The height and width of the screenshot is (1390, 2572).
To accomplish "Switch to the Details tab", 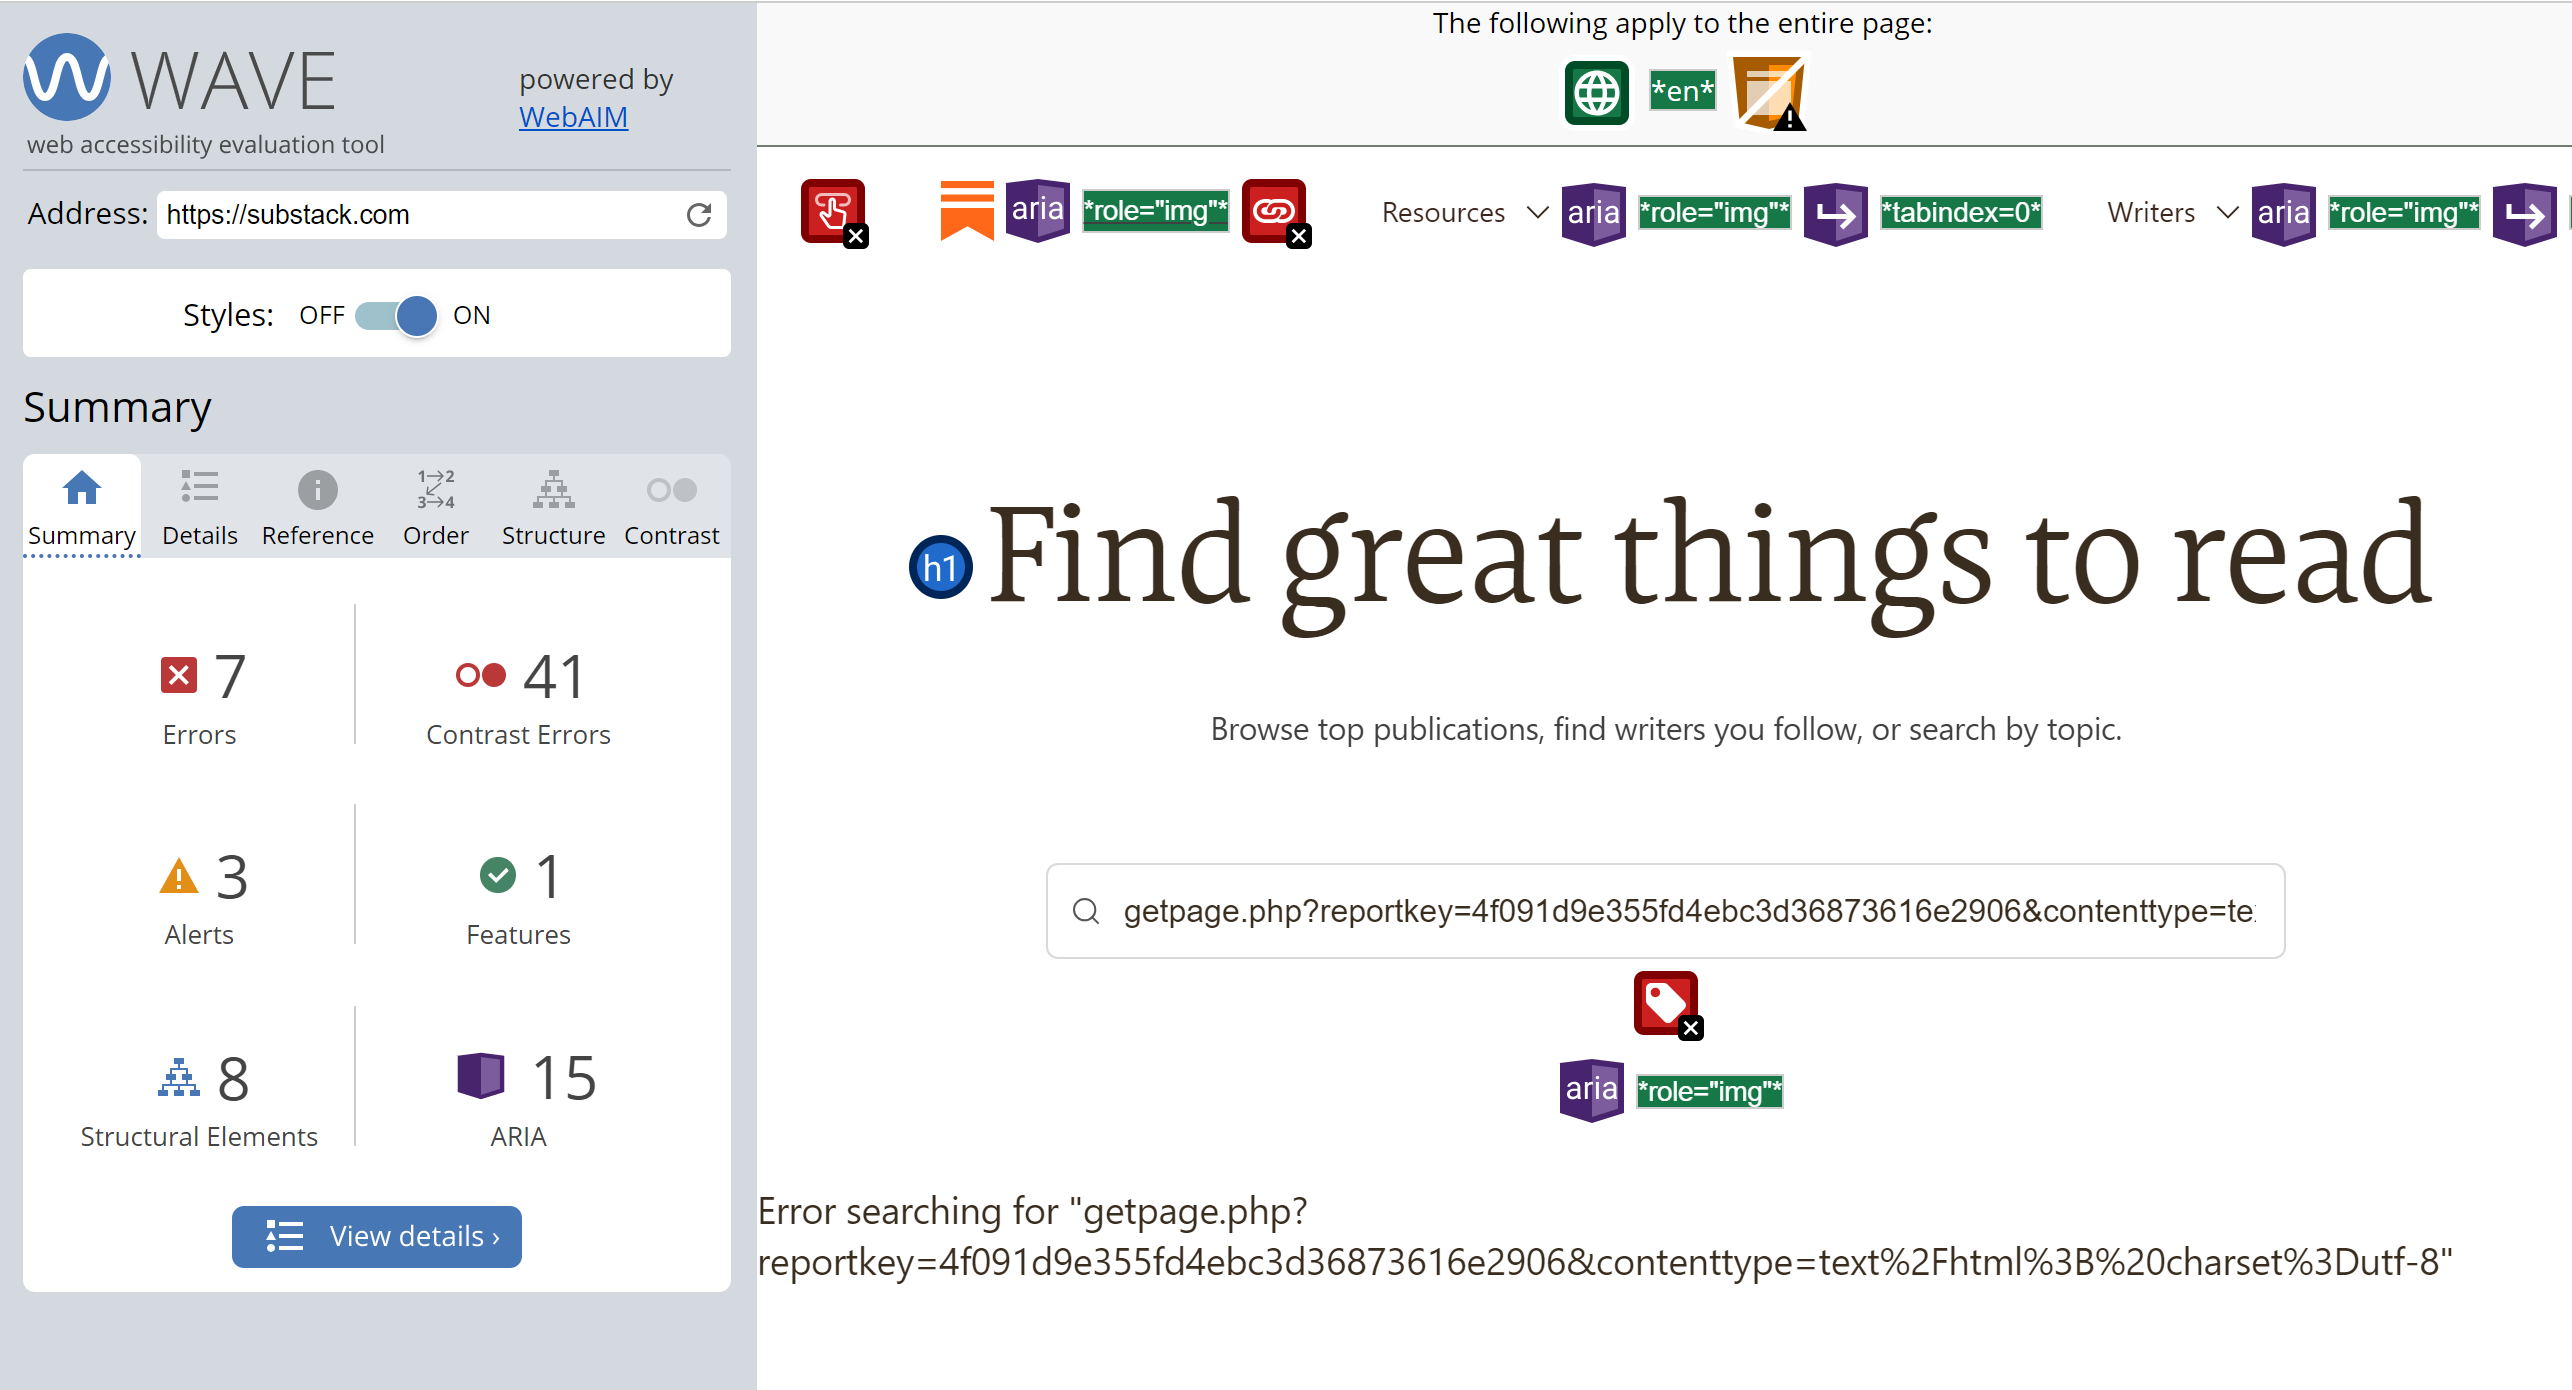I will tap(200, 507).
